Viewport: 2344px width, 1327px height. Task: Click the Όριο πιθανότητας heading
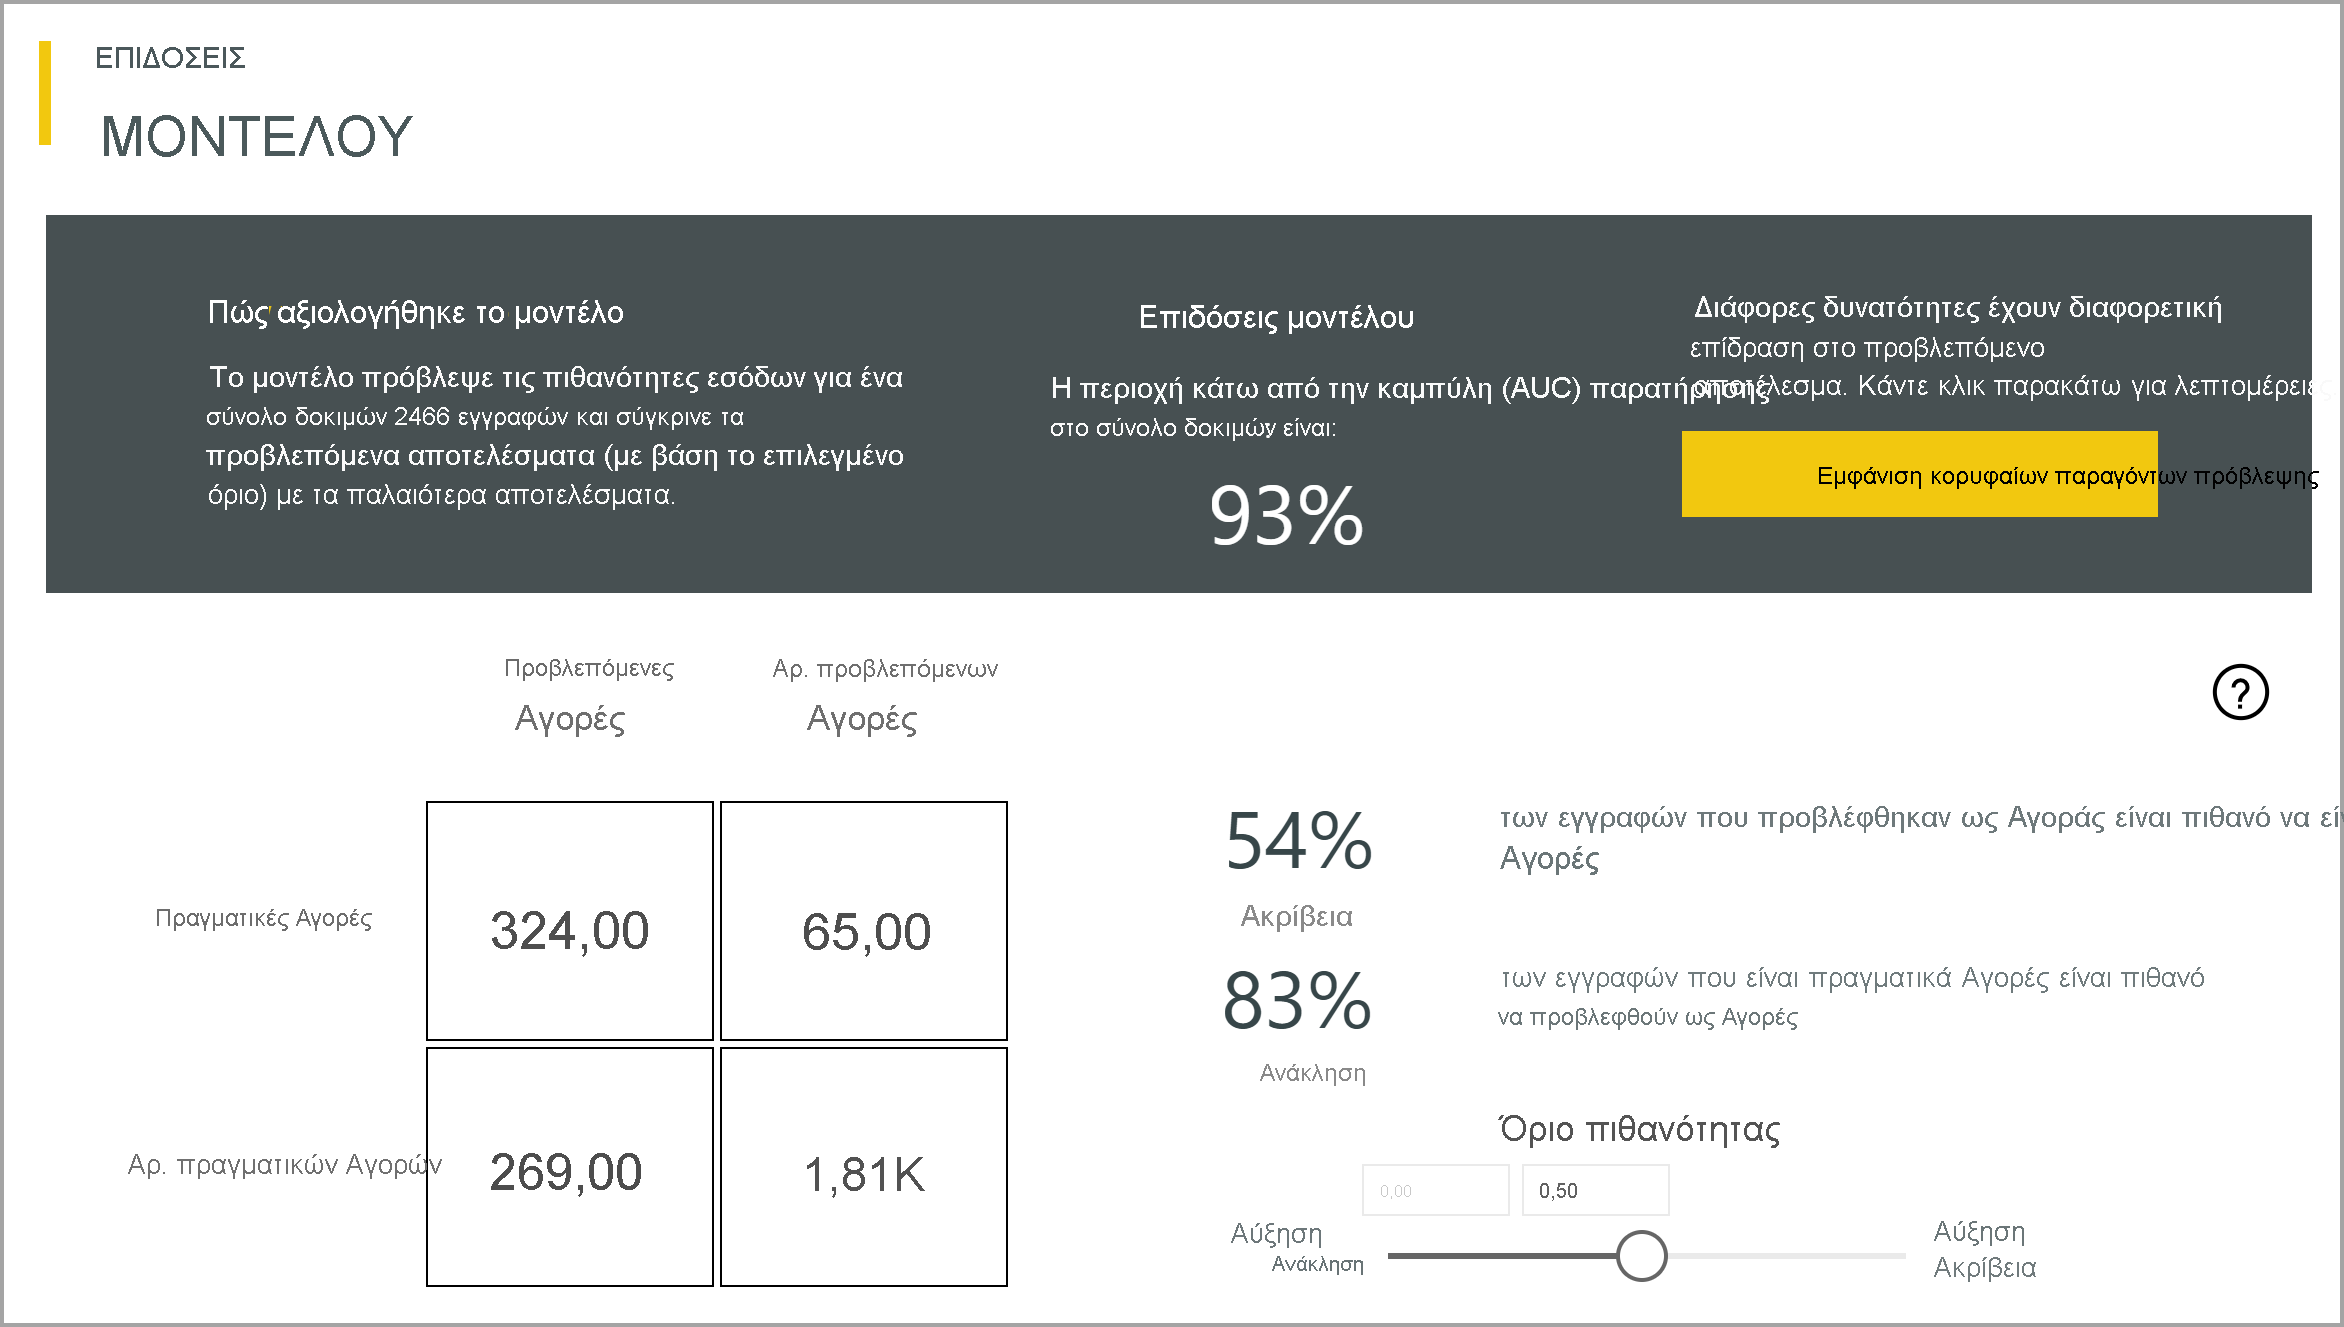click(x=1640, y=1129)
